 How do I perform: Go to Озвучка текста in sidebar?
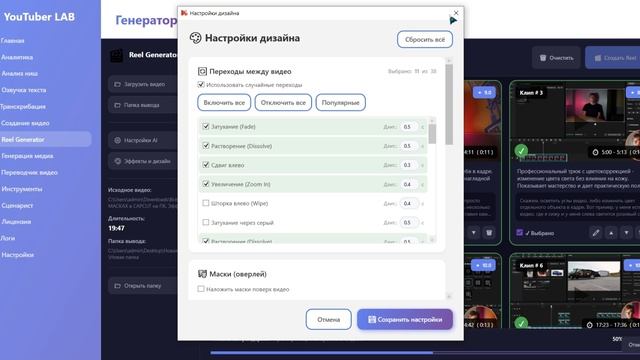(x=23, y=90)
